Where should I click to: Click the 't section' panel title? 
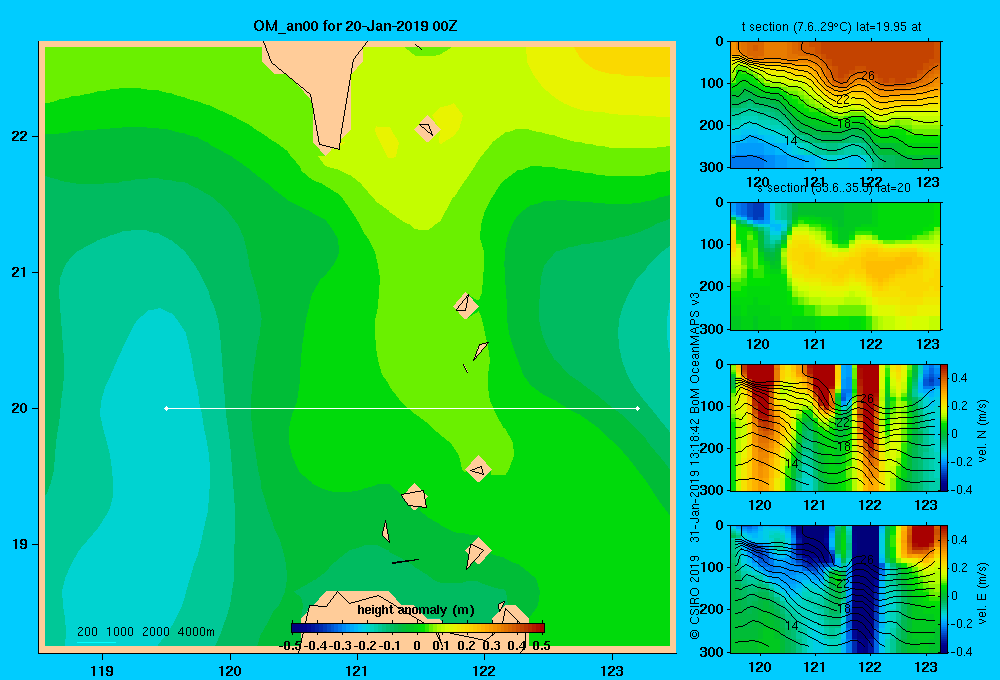tap(831, 27)
